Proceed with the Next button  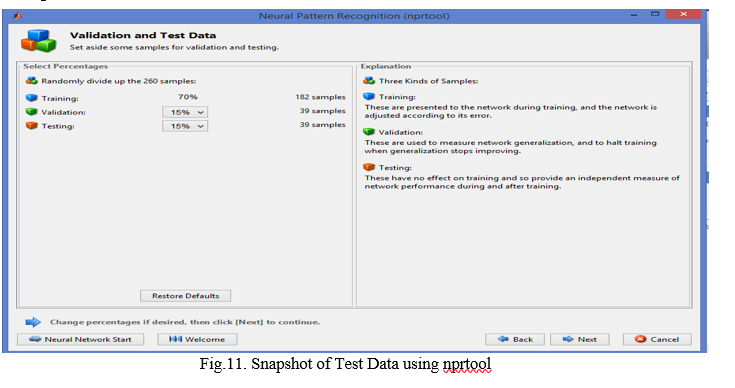click(x=579, y=339)
